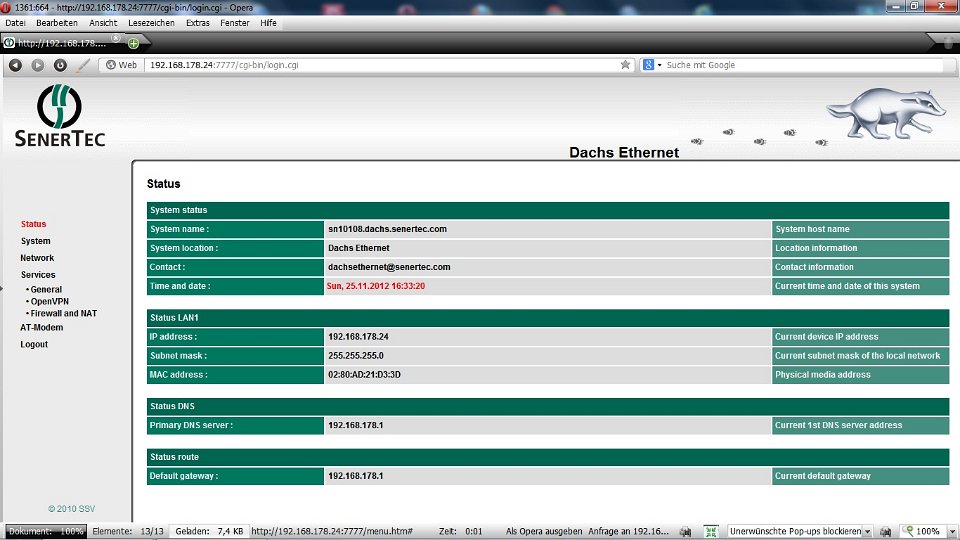
Task: Click the fit-to-width icon in status bar
Action: [711, 531]
